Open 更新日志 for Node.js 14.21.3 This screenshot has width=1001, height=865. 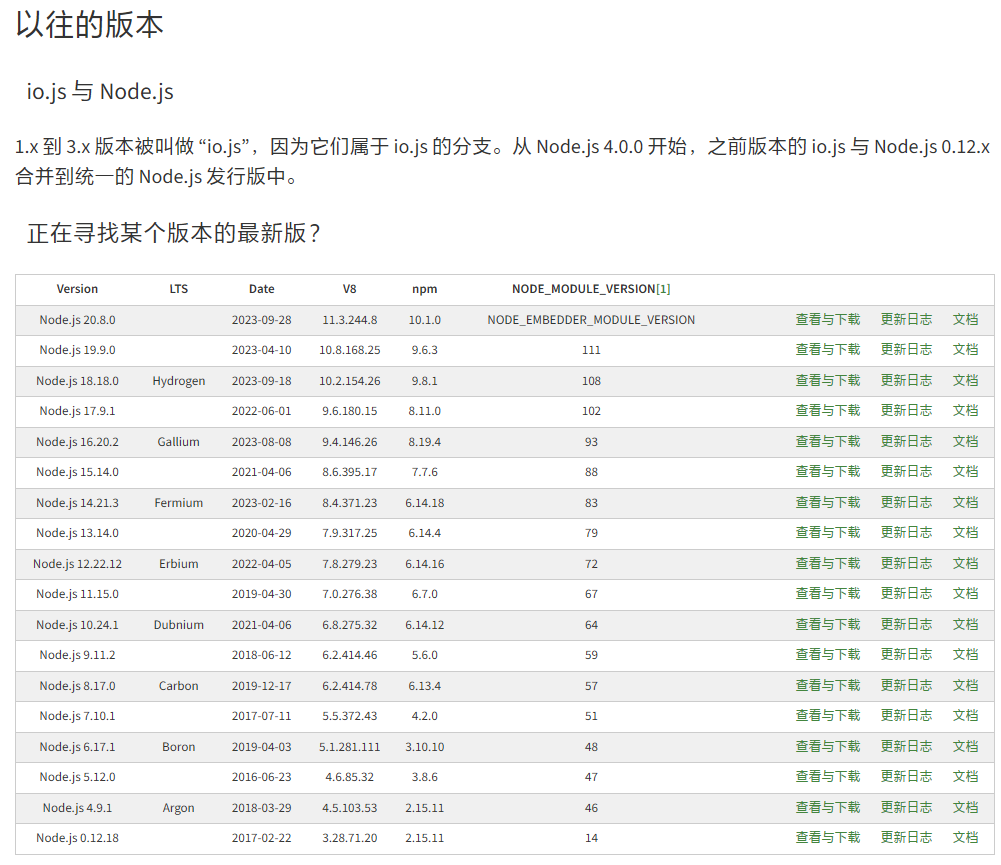click(906, 502)
